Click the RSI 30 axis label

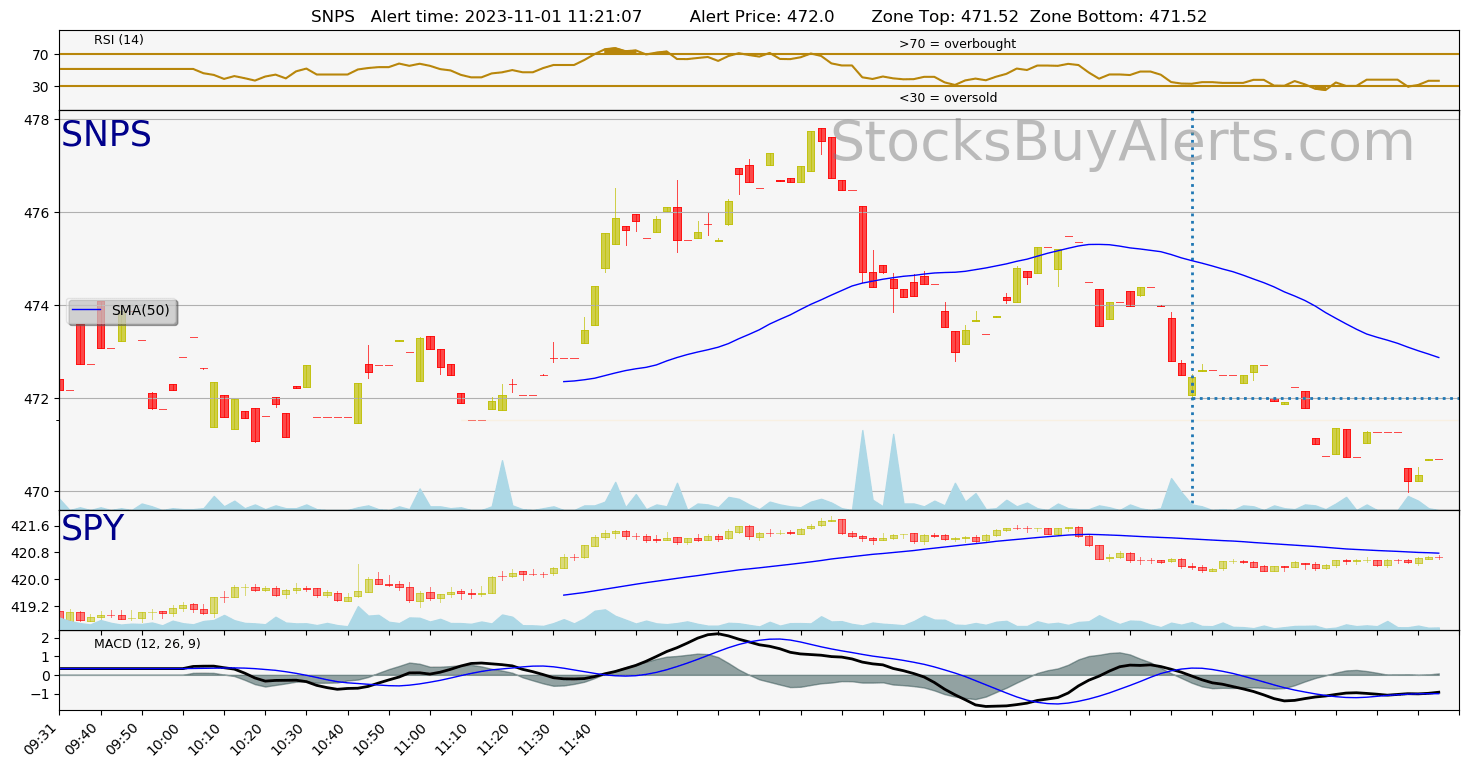41,87
